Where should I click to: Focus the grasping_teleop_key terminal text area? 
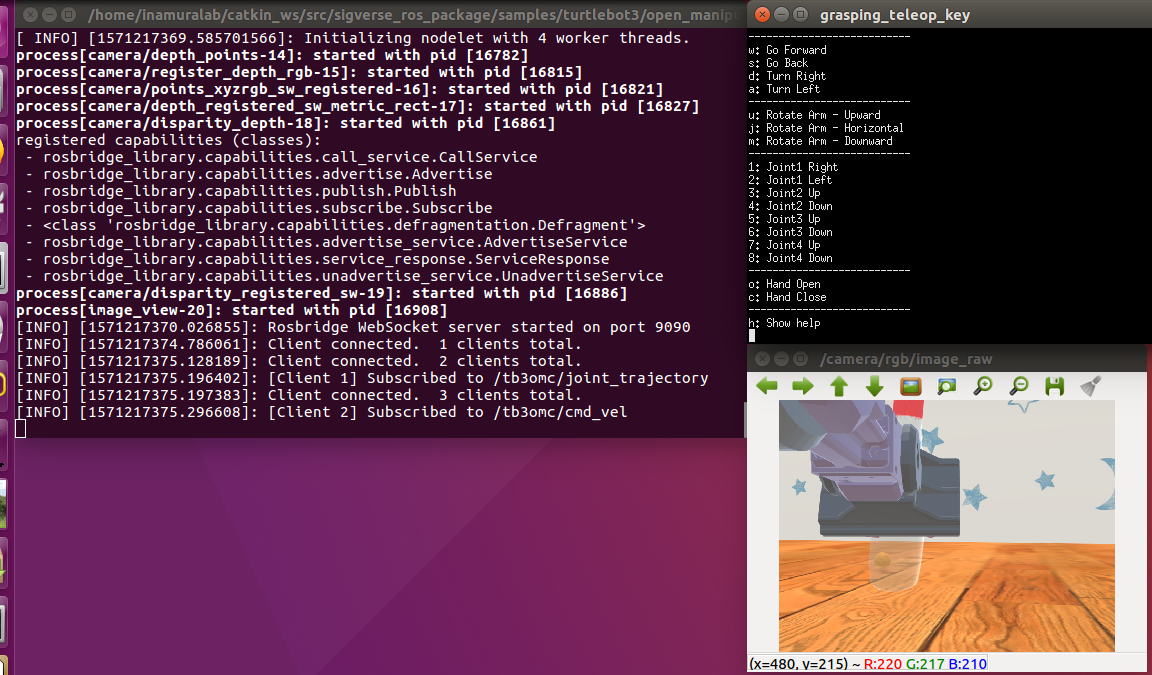(x=948, y=200)
